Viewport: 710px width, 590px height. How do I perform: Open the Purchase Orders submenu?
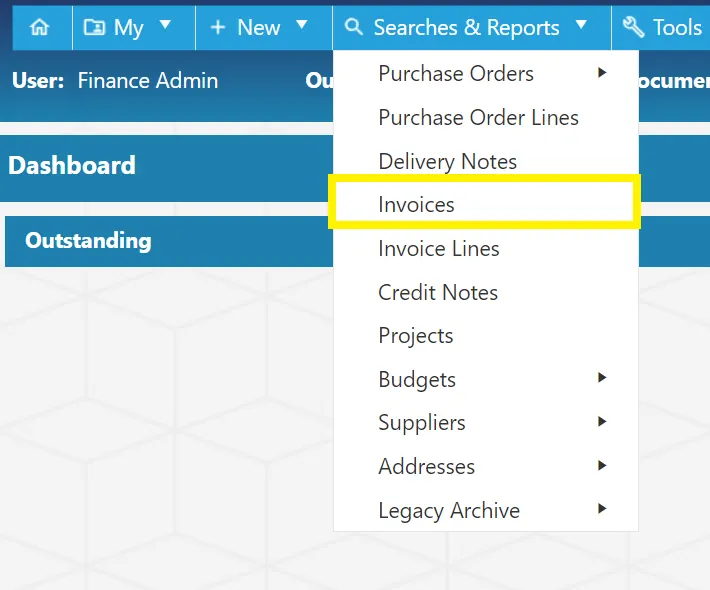[486, 73]
